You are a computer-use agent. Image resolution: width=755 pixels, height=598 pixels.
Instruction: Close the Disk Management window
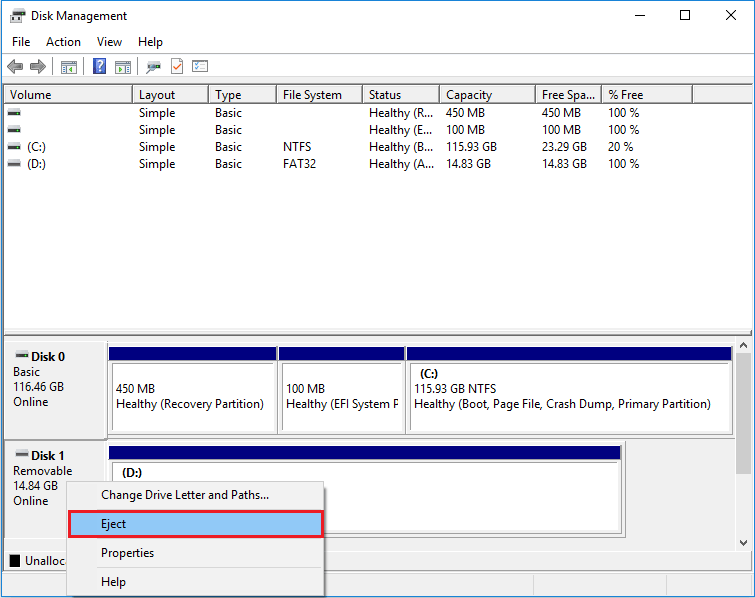click(x=730, y=15)
